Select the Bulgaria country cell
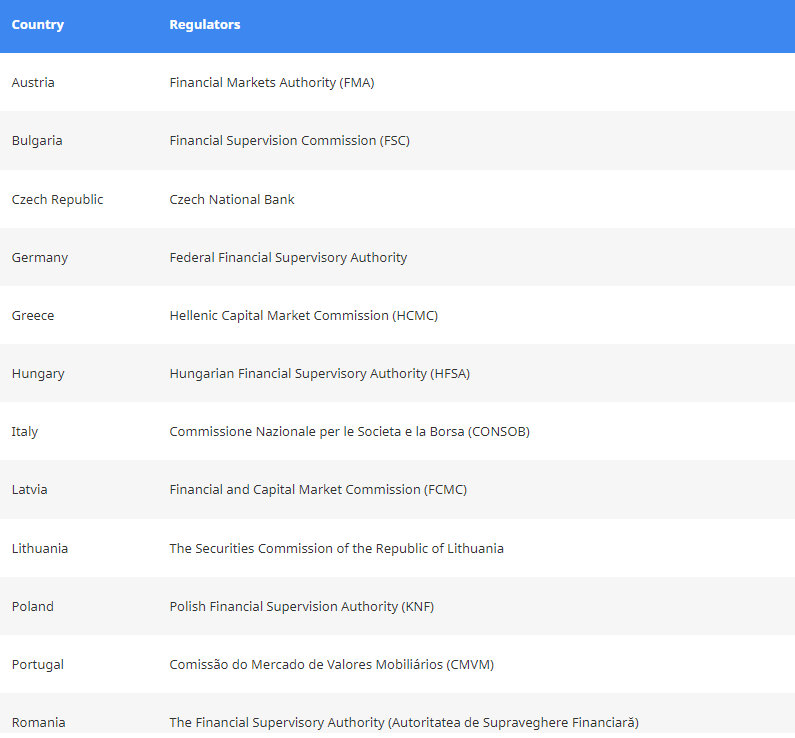The height and width of the screenshot is (738, 795). (37, 140)
